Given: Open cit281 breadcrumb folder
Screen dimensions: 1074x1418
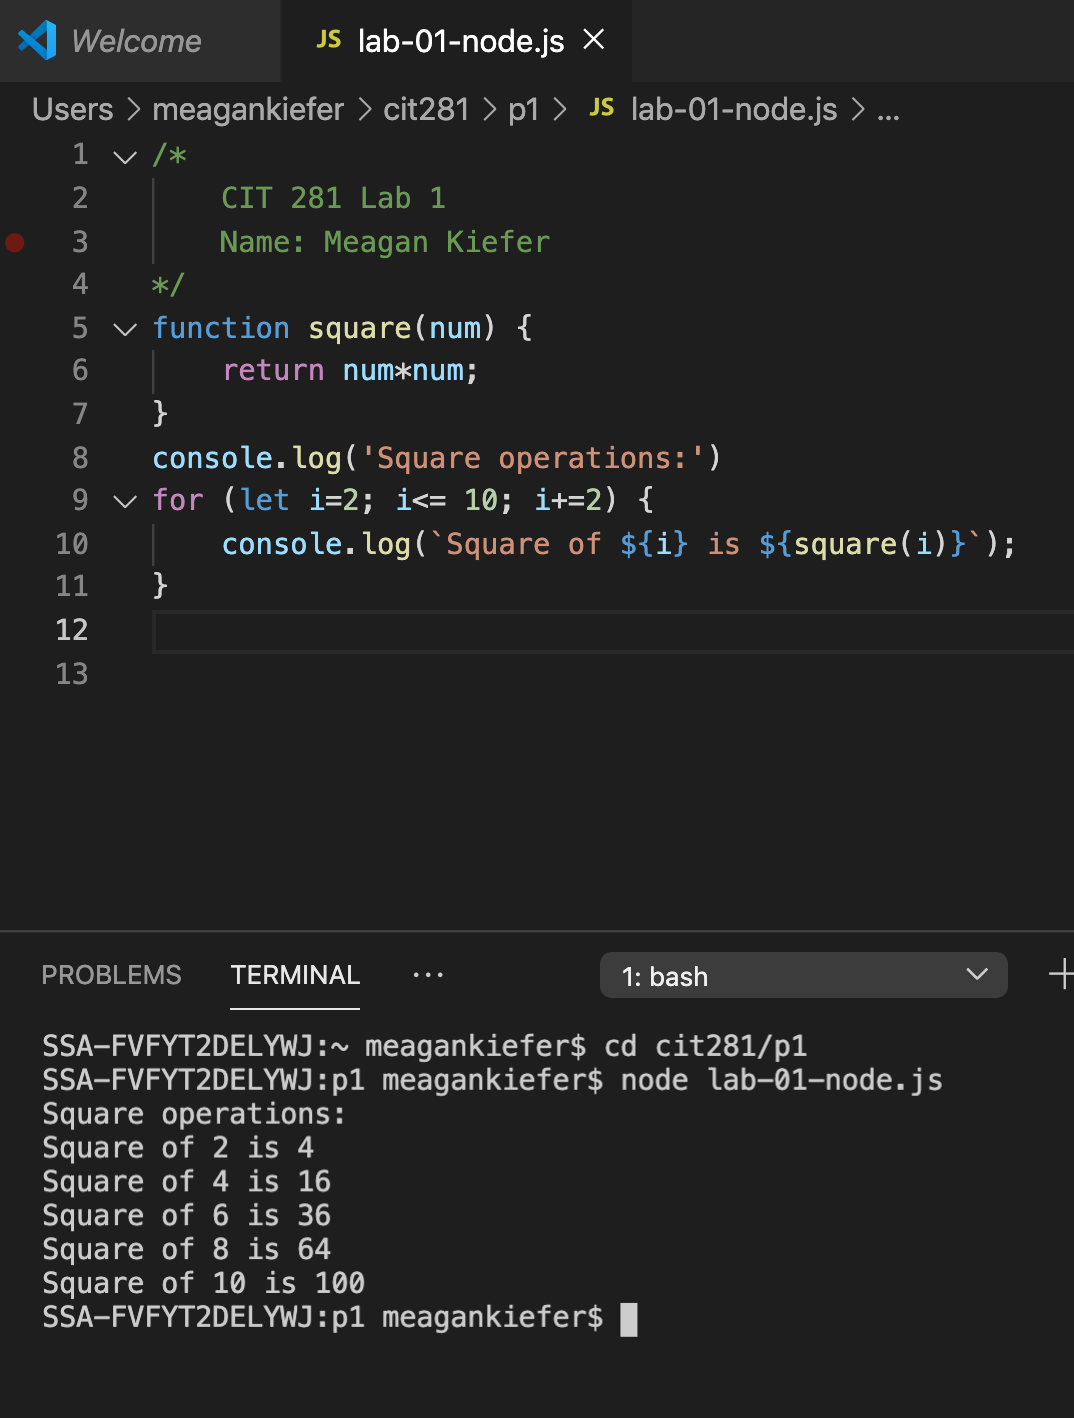Looking at the screenshot, I should tap(426, 109).
